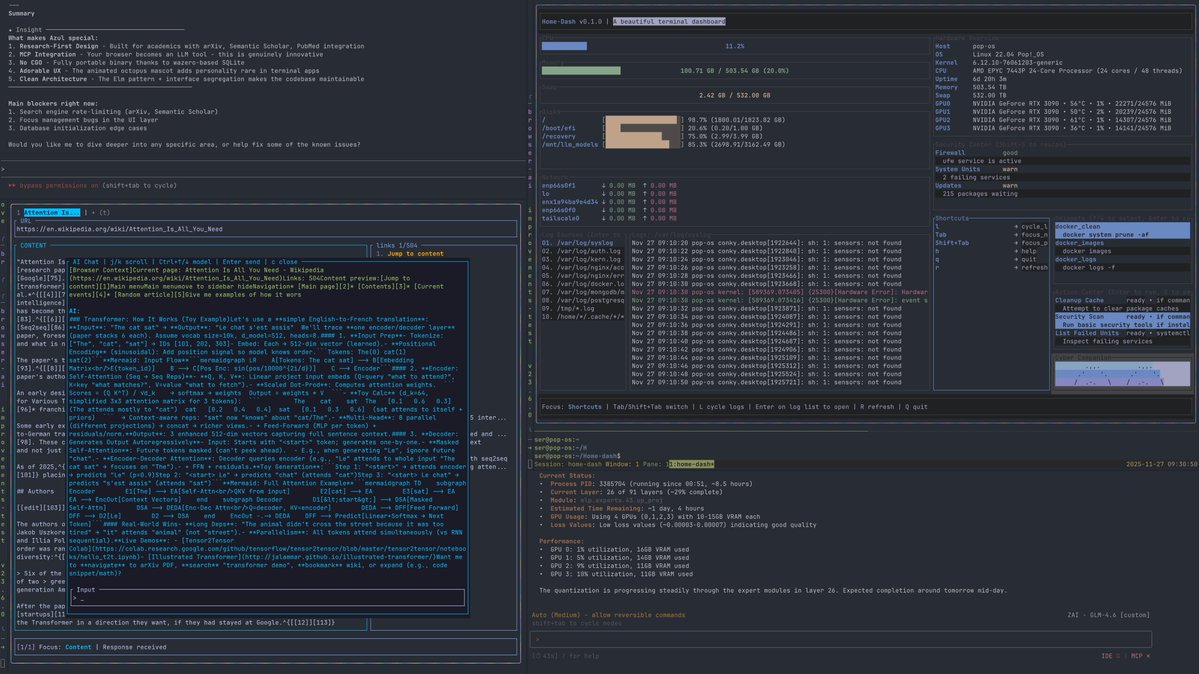This screenshot has height=674, width=1199.
Task: Click the System Units warn row
Action: pyautogui.click(x=1061, y=169)
